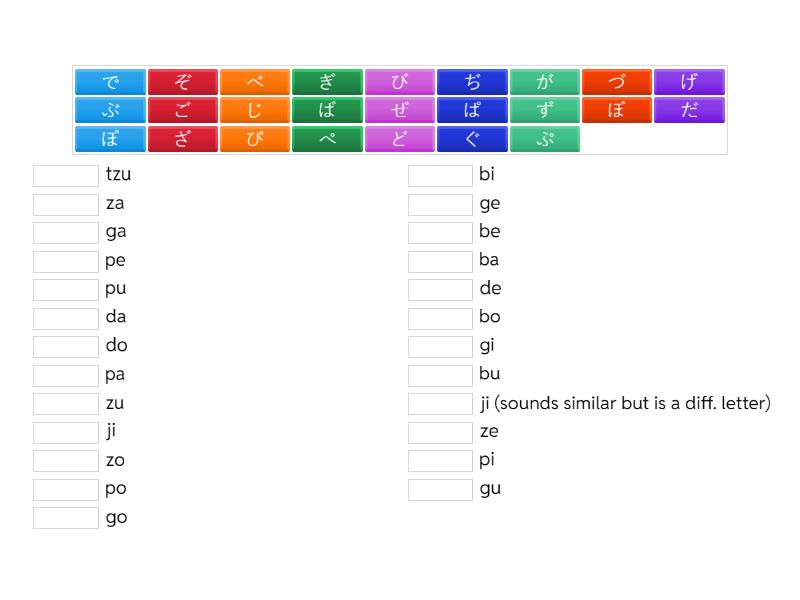Select the purple だ tile
The height and width of the screenshot is (600, 800).
(x=689, y=110)
